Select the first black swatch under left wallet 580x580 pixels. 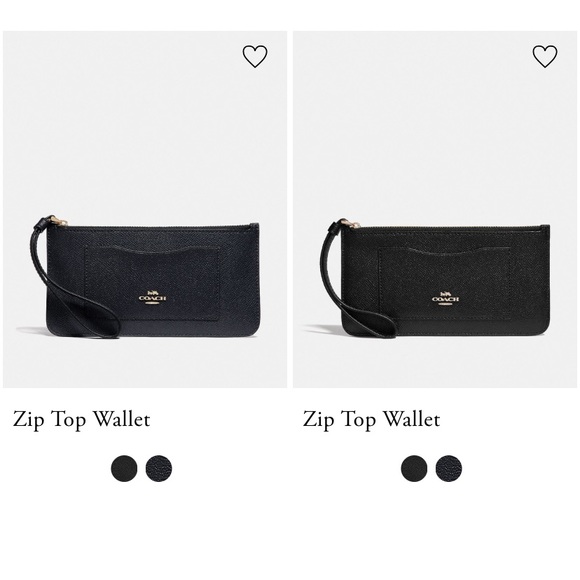[x=124, y=468]
